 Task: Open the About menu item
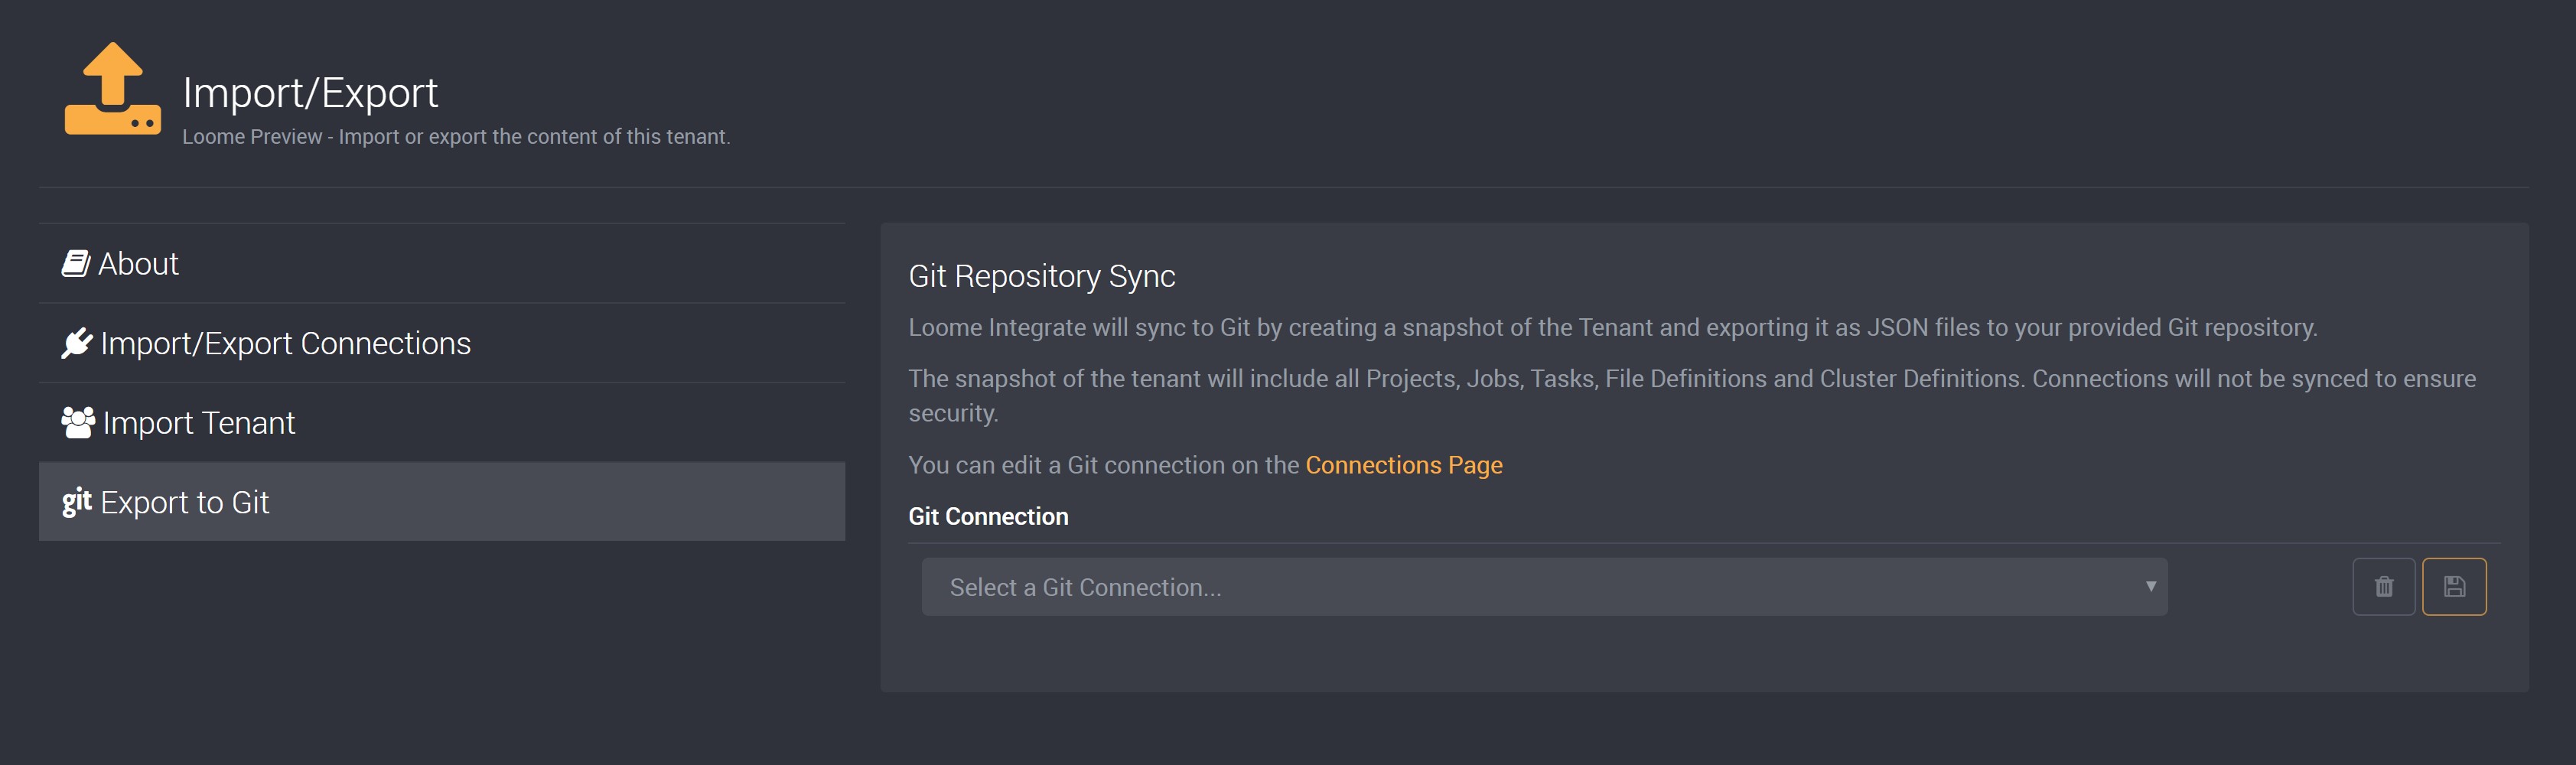pos(442,264)
